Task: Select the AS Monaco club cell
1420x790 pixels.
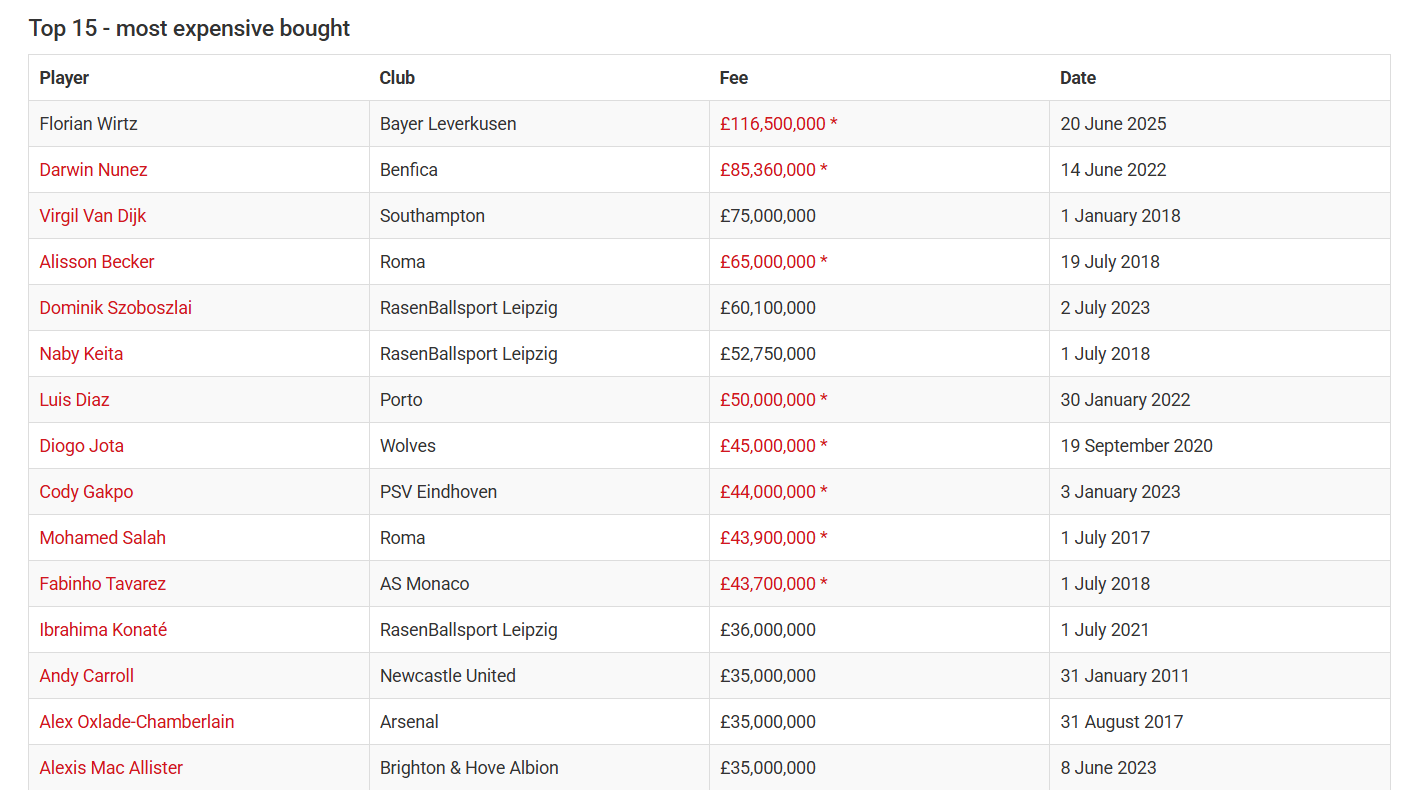Action: tap(539, 584)
